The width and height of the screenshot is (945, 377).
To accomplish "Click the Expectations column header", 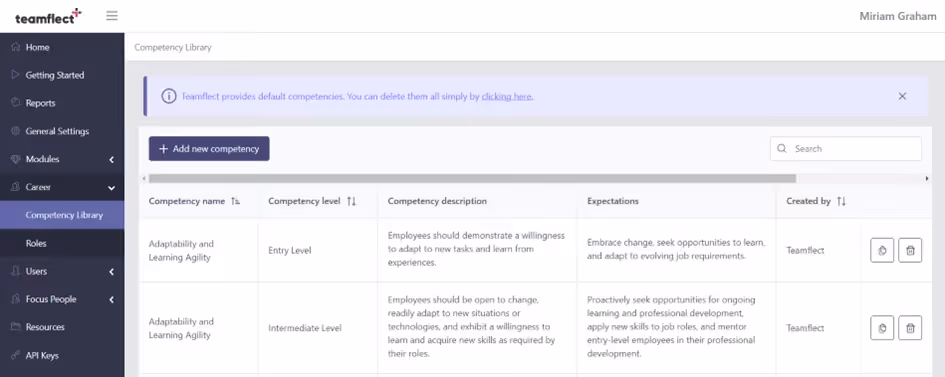I will click(x=613, y=201).
